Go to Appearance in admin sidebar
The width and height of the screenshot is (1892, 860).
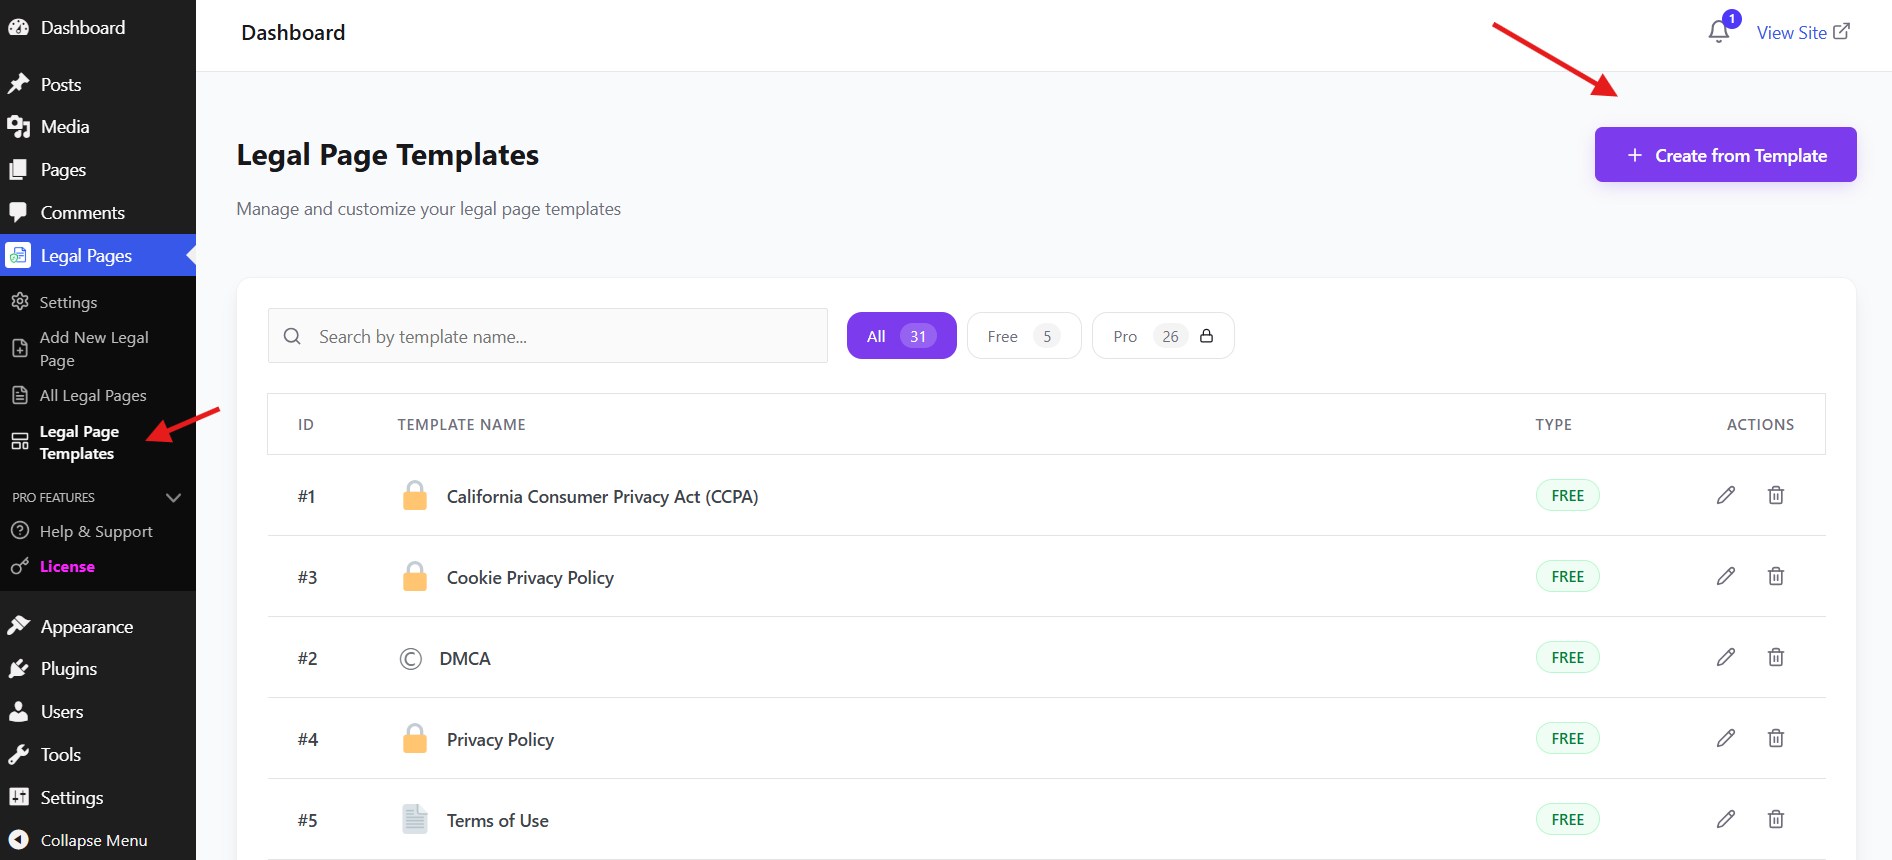pos(87,627)
